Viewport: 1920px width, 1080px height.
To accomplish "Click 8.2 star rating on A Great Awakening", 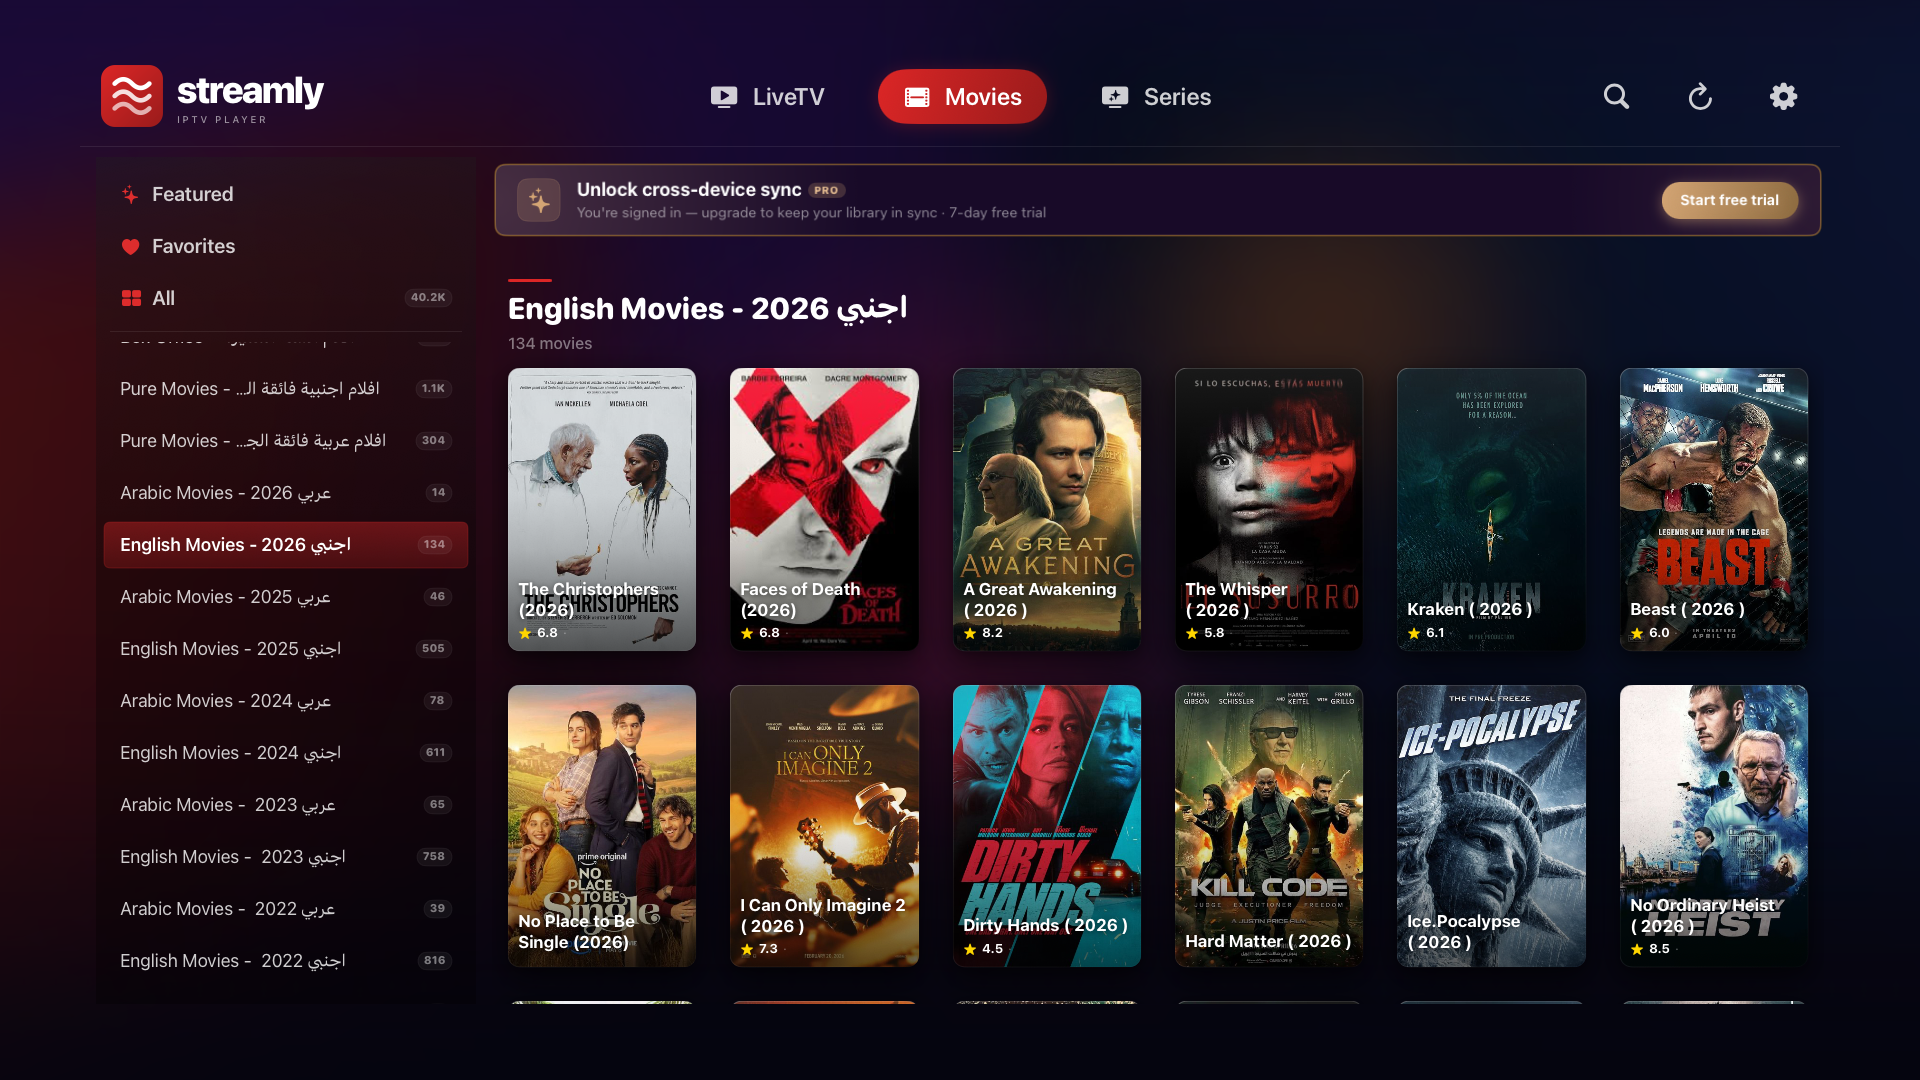I will 983,633.
